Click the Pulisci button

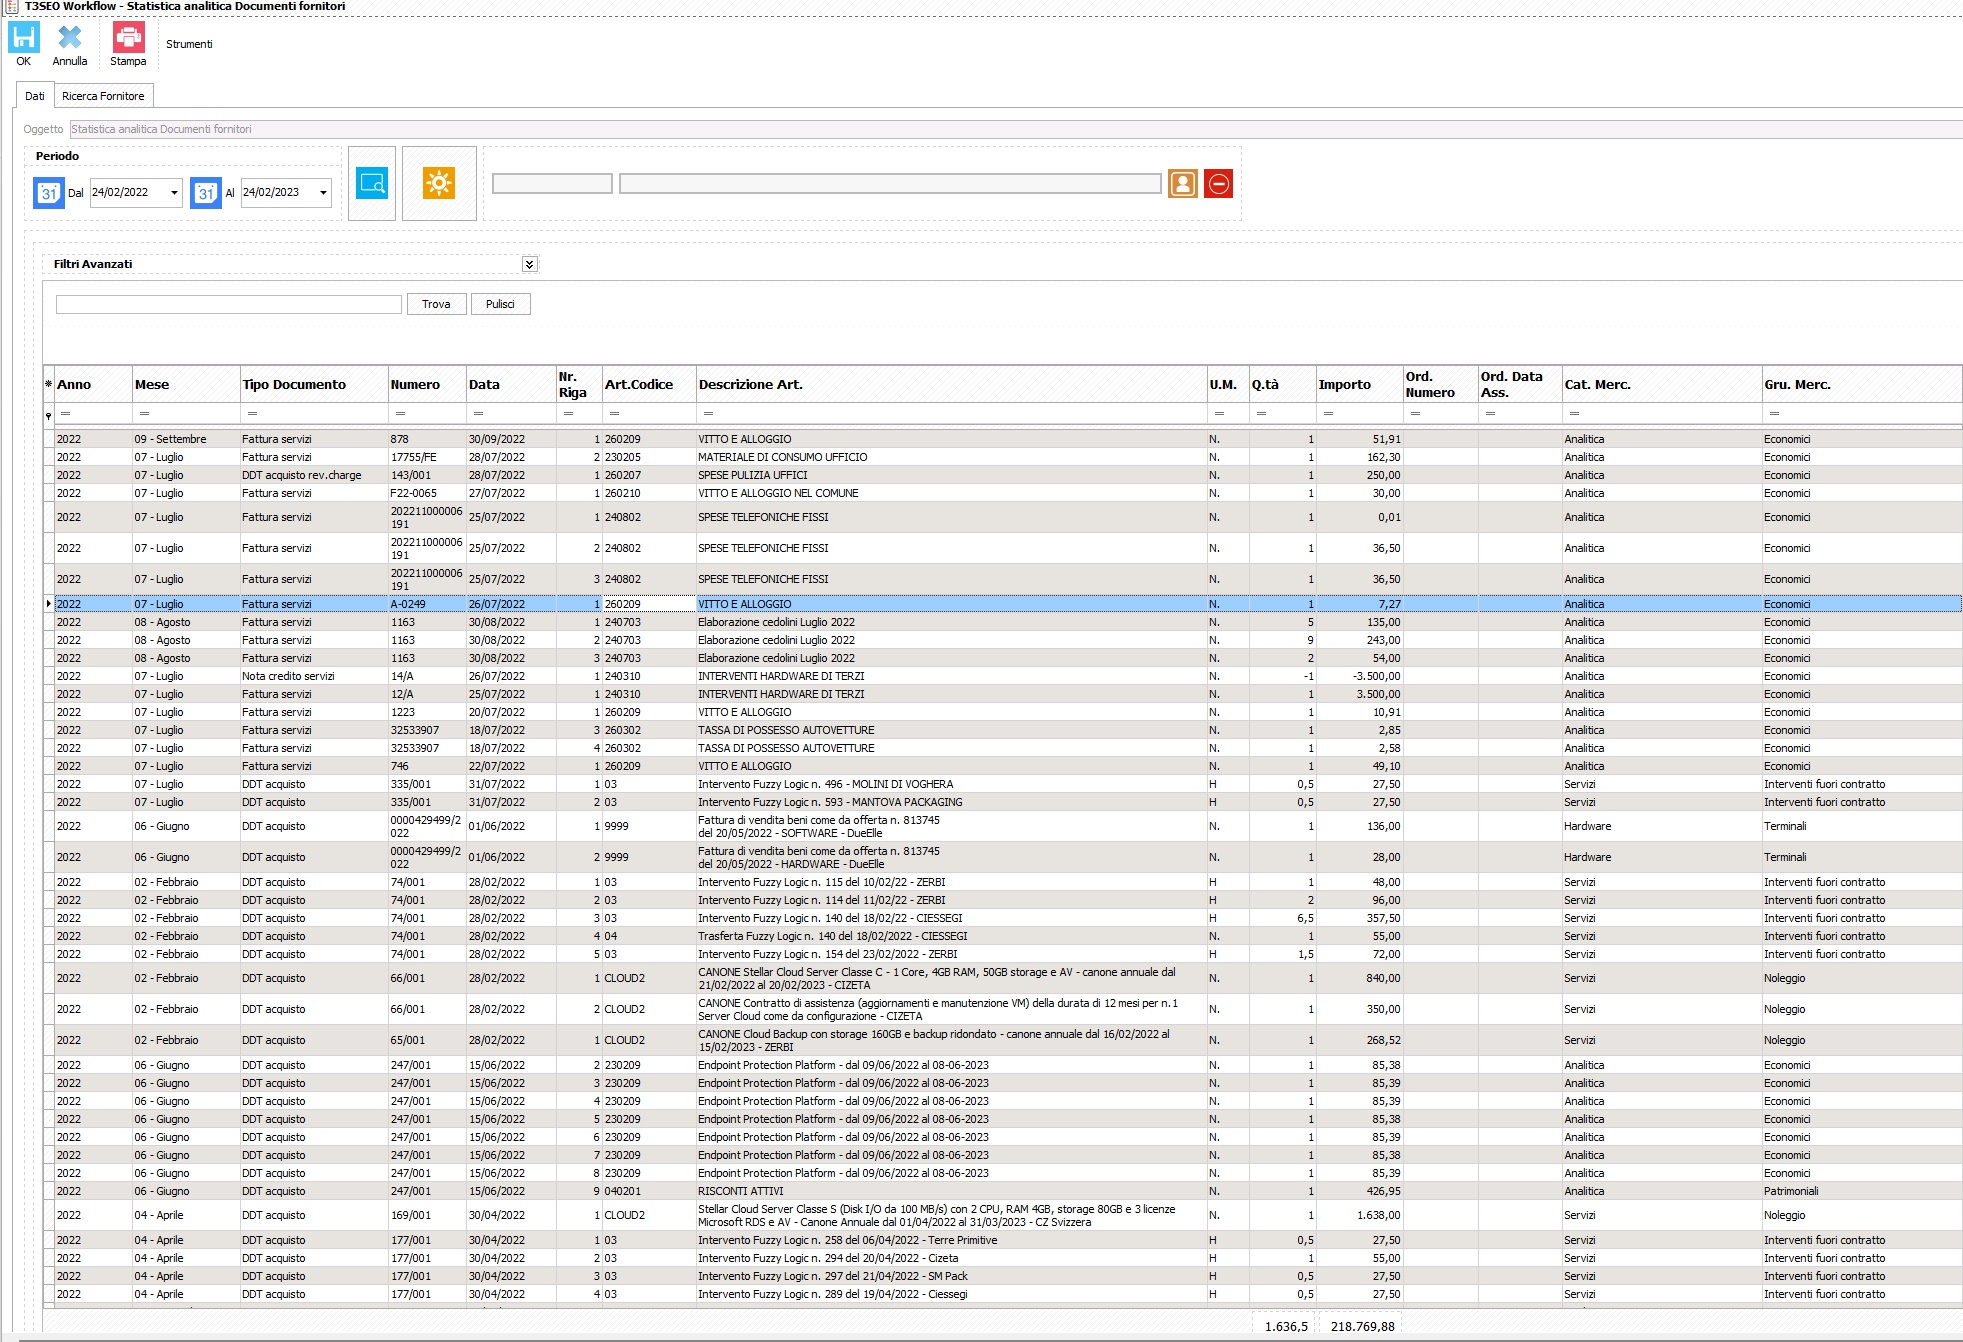coord(500,304)
